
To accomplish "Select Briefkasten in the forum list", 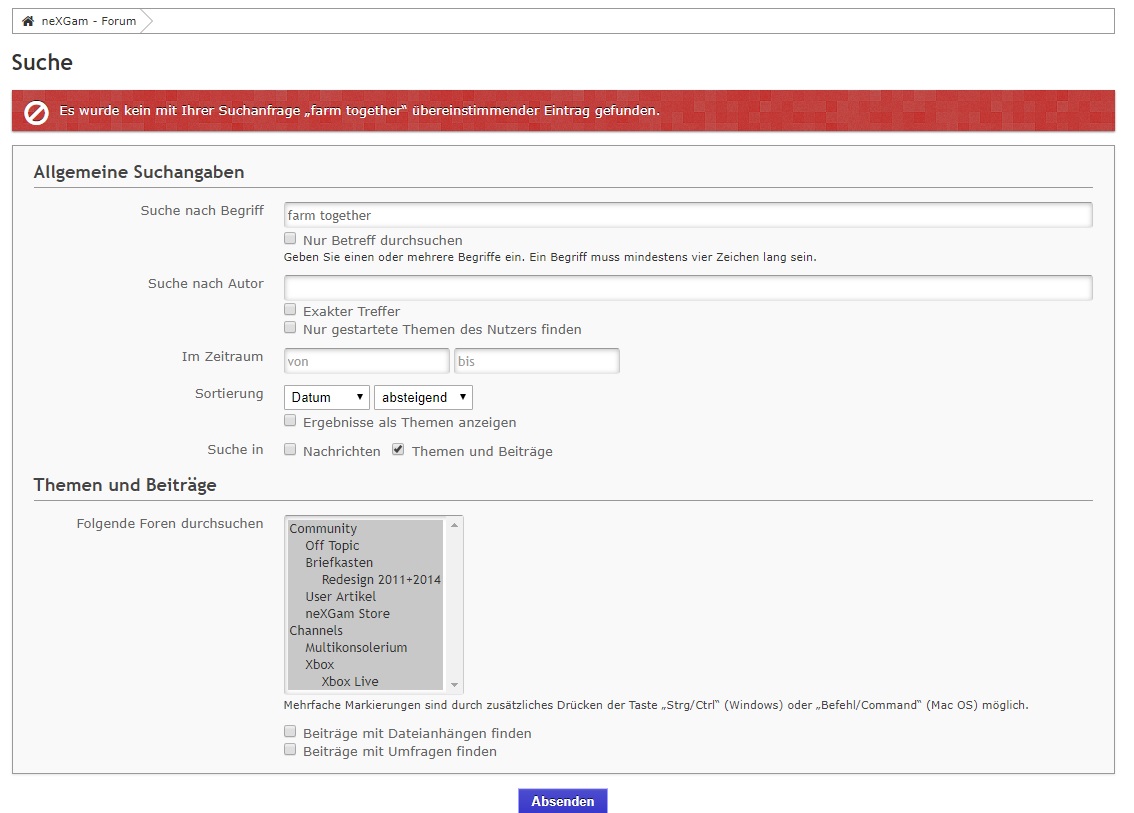I will 365,562.
